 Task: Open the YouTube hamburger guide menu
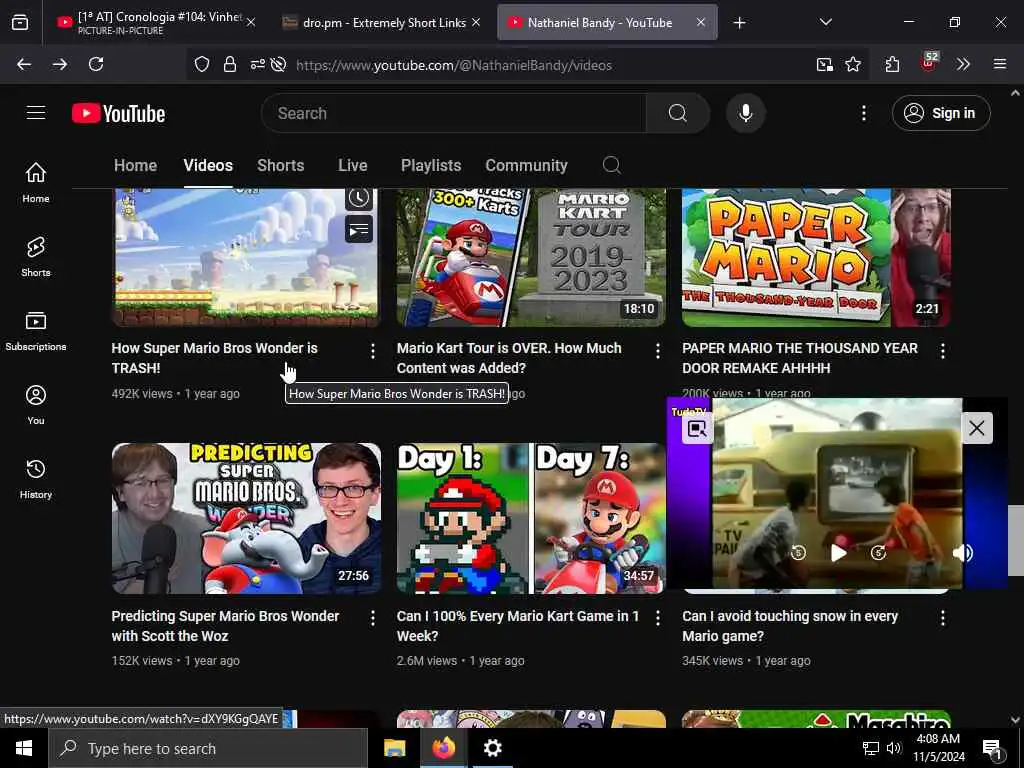point(36,113)
